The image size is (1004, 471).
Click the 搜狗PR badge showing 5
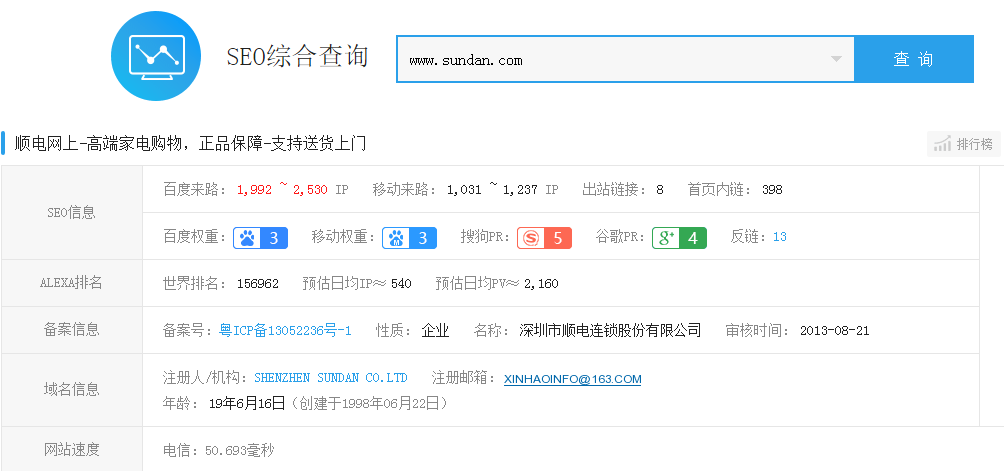coord(544,237)
